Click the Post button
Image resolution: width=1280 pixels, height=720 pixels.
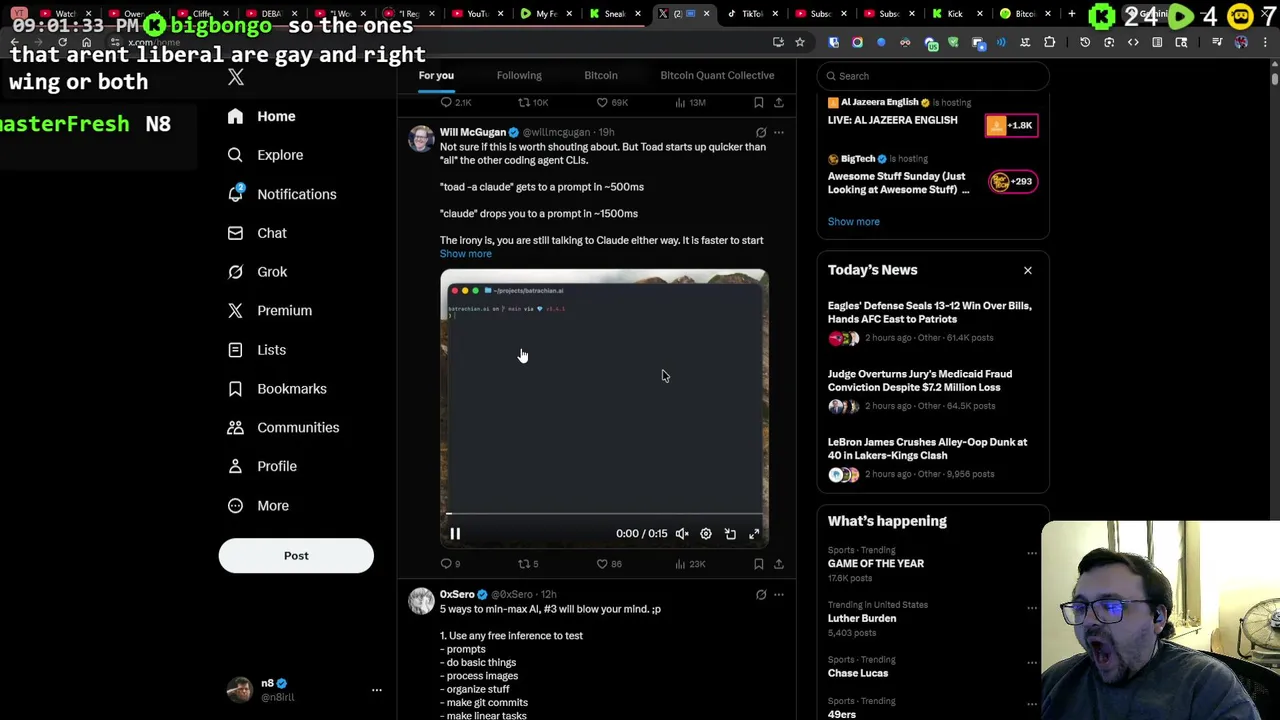296,556
